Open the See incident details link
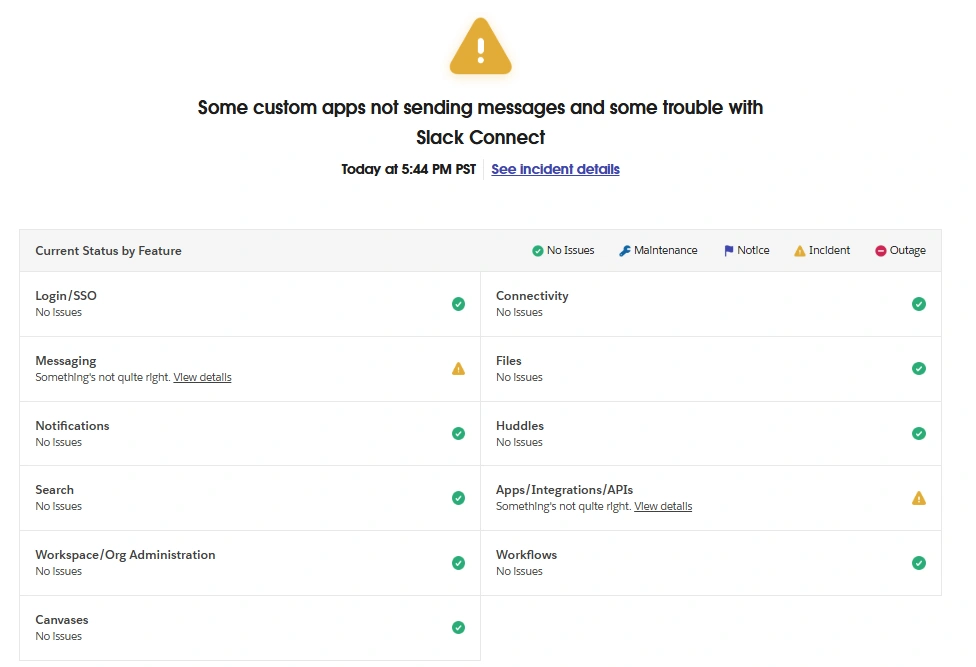Image resolution: width=976 pixels, height=667 pixels. tap(555, 169)
